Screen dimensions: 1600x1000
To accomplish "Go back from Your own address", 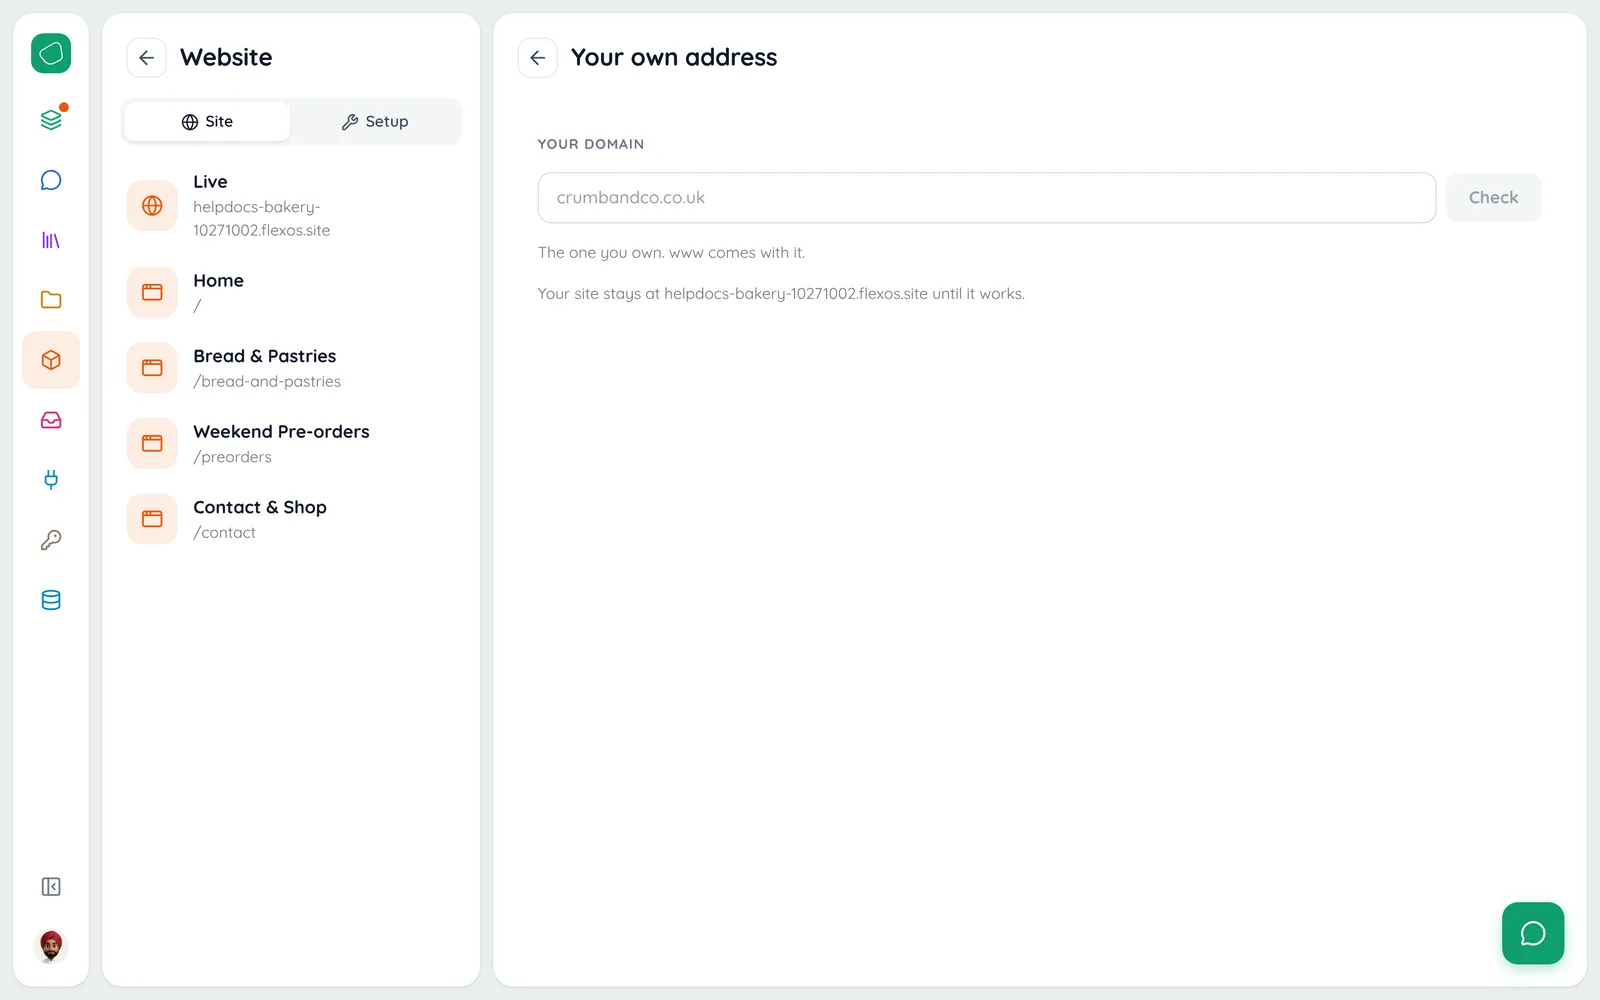I will click(537, 58).
